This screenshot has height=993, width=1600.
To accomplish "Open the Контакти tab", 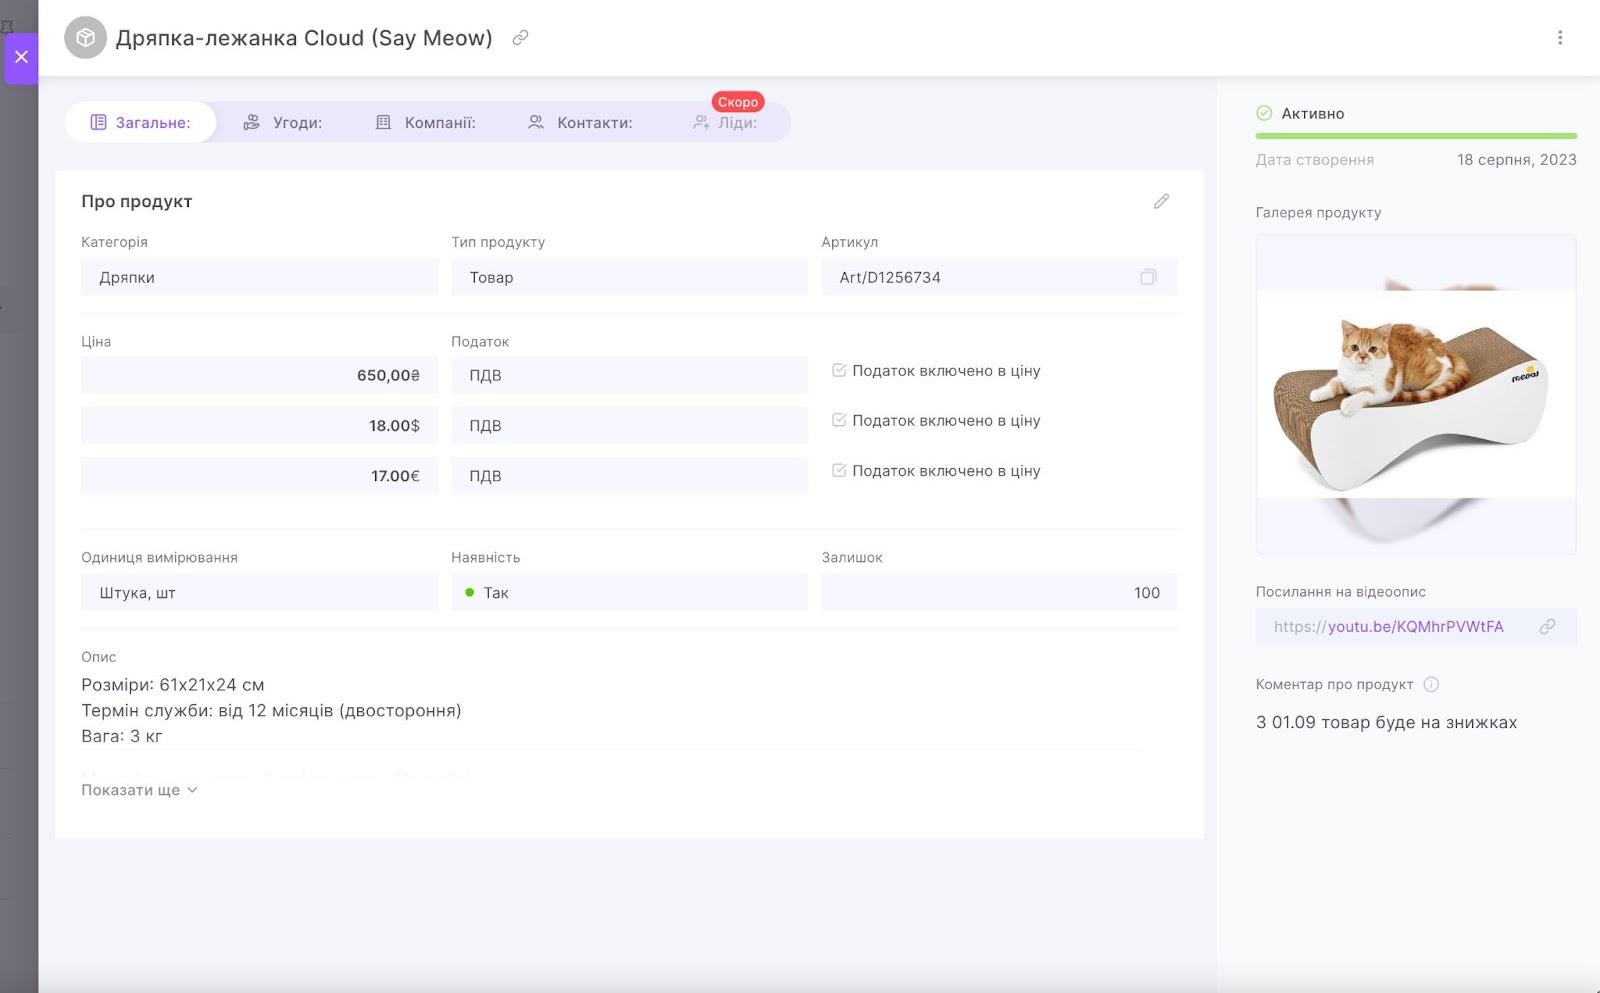I will 580,123.
